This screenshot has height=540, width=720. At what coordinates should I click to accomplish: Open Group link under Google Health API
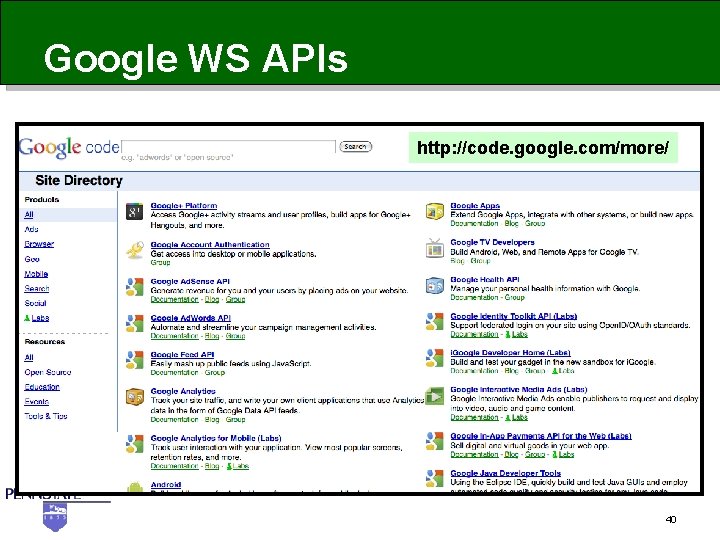click(x=514, y=297)
